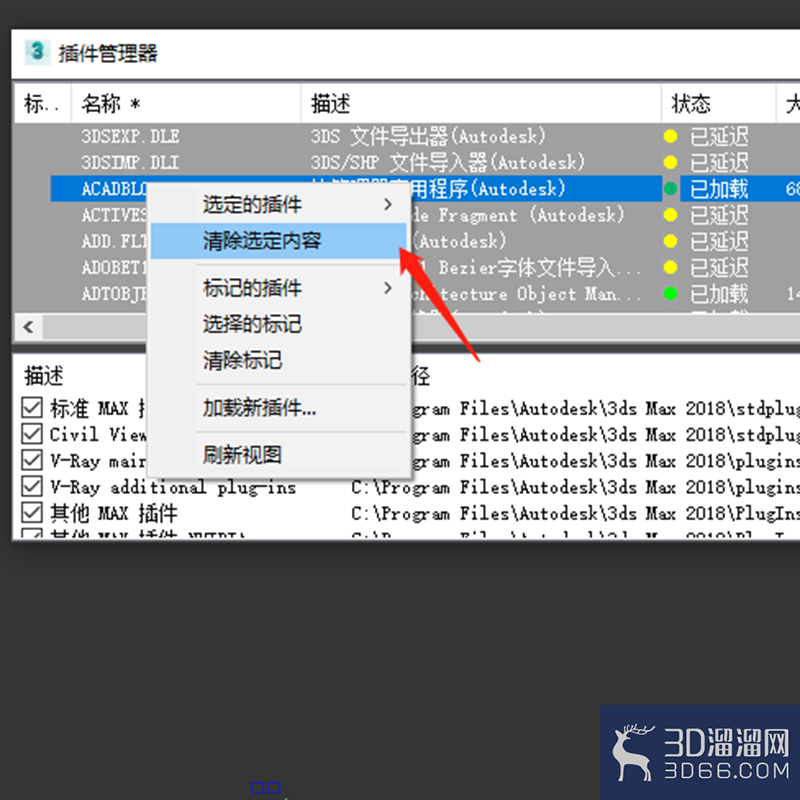
Task: Open the 标记的插件 submenu
Action: click(x=279, y=288)
